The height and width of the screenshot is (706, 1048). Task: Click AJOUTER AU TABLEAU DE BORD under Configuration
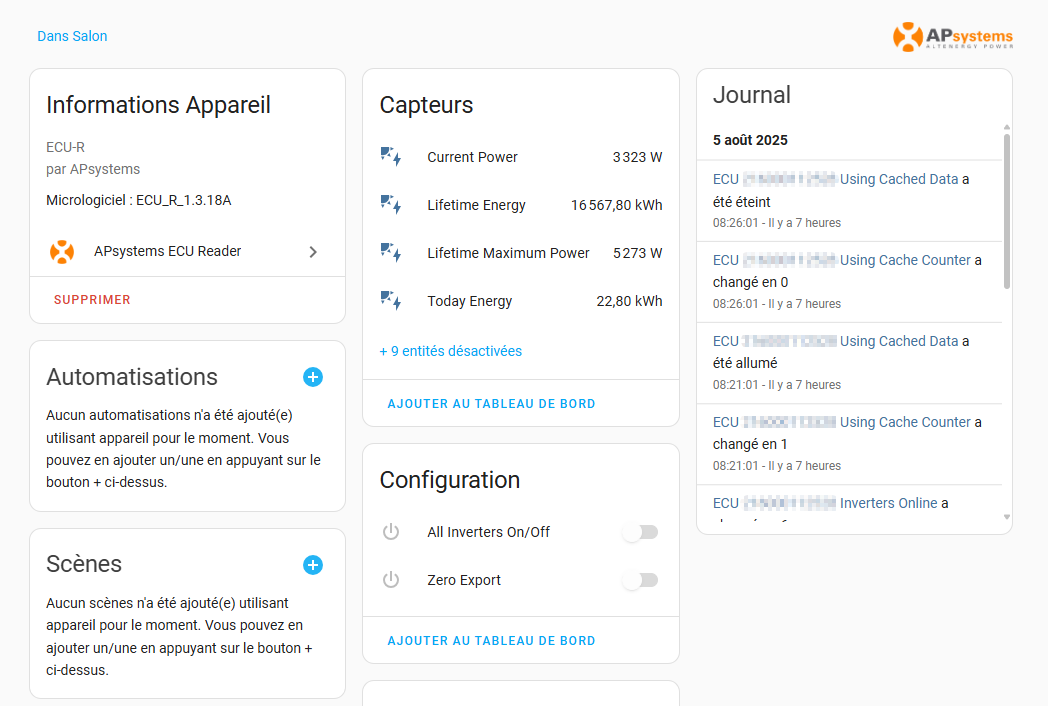[x=491, y=640]
